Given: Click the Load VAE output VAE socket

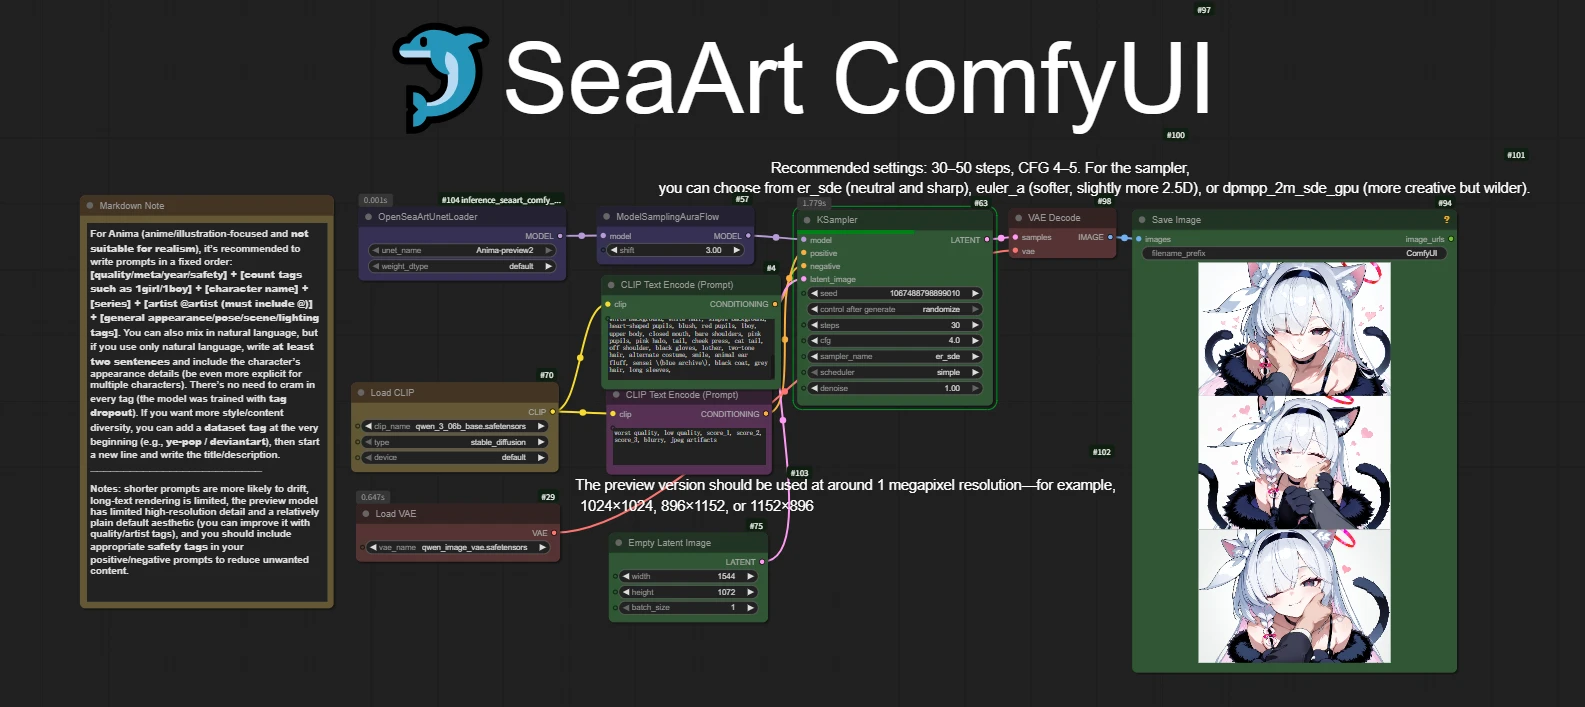Looking at the screenshot, I should 554,533.
